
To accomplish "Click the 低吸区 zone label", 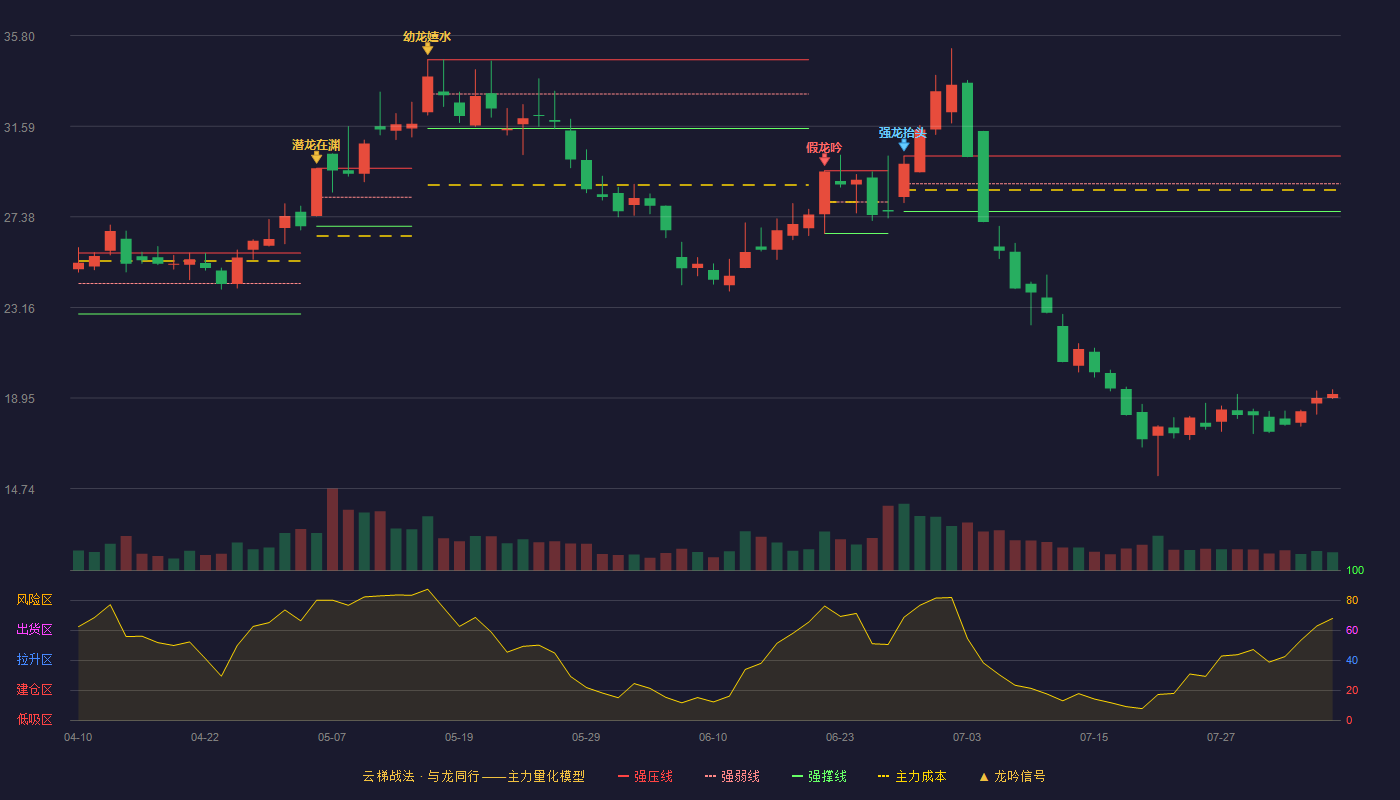I will pos(34,719).
